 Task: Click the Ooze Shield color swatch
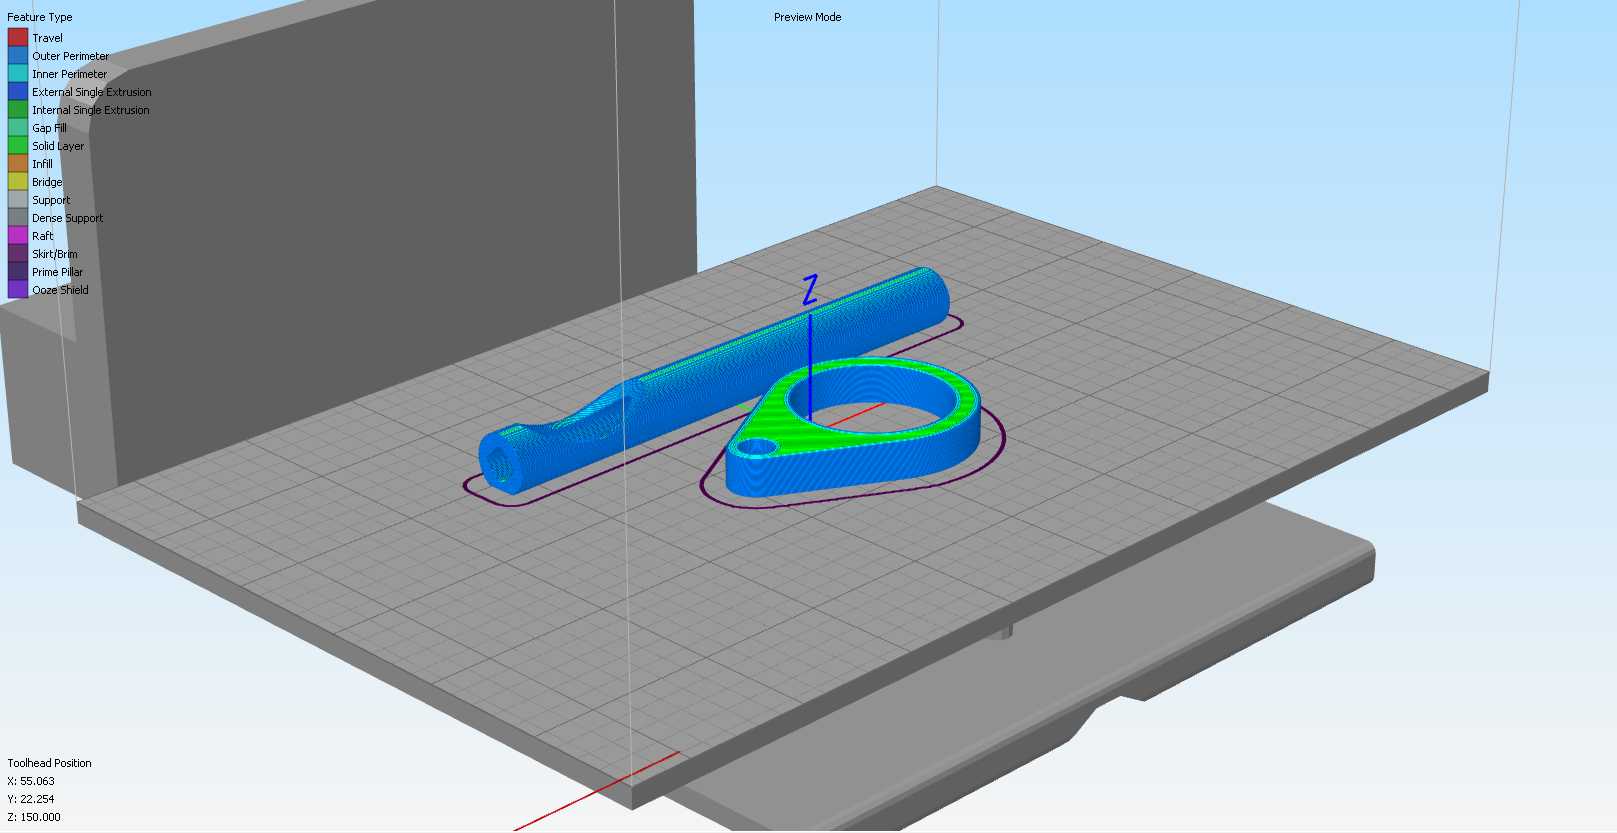[18, 290]
